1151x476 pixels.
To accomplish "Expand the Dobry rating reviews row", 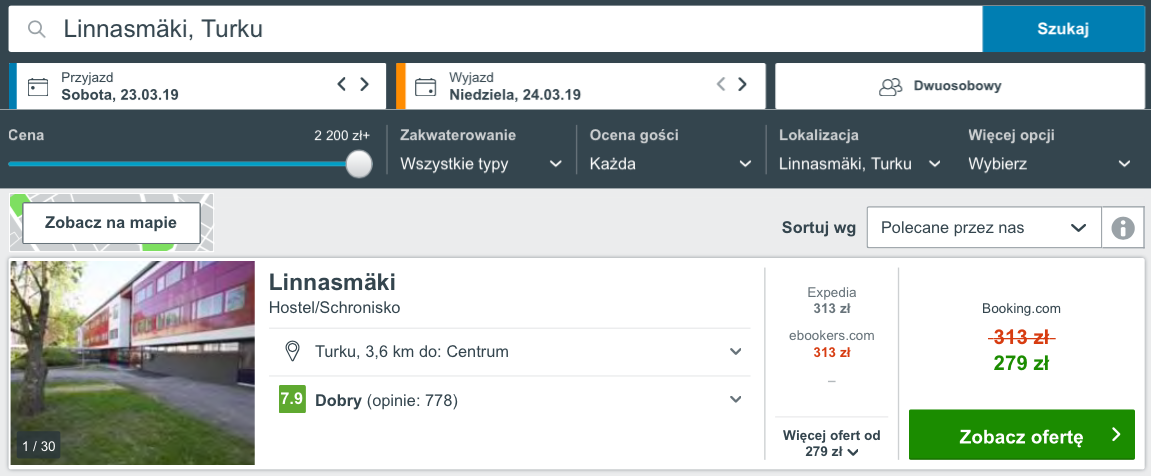I will point(735,400).
